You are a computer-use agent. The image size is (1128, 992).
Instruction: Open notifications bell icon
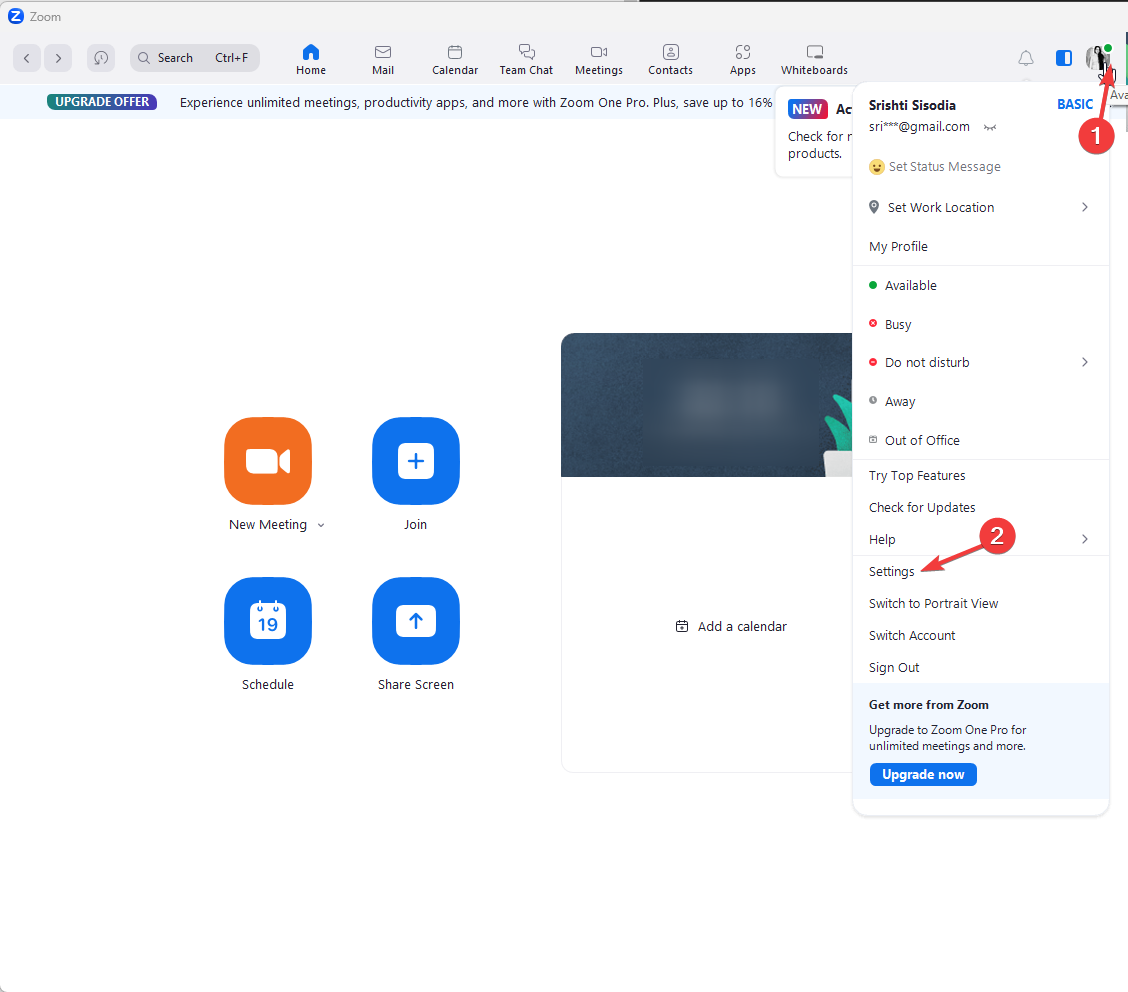pyautogui.click(x=1026, y=58)
